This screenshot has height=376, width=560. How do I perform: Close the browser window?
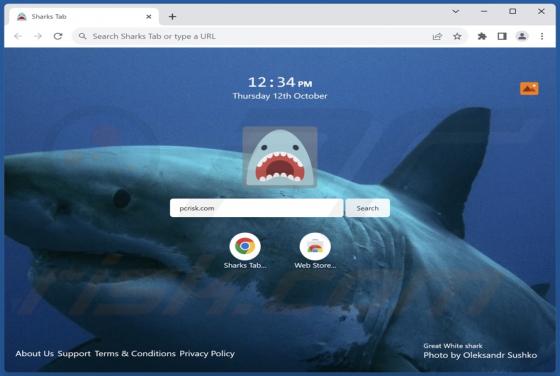541,12
